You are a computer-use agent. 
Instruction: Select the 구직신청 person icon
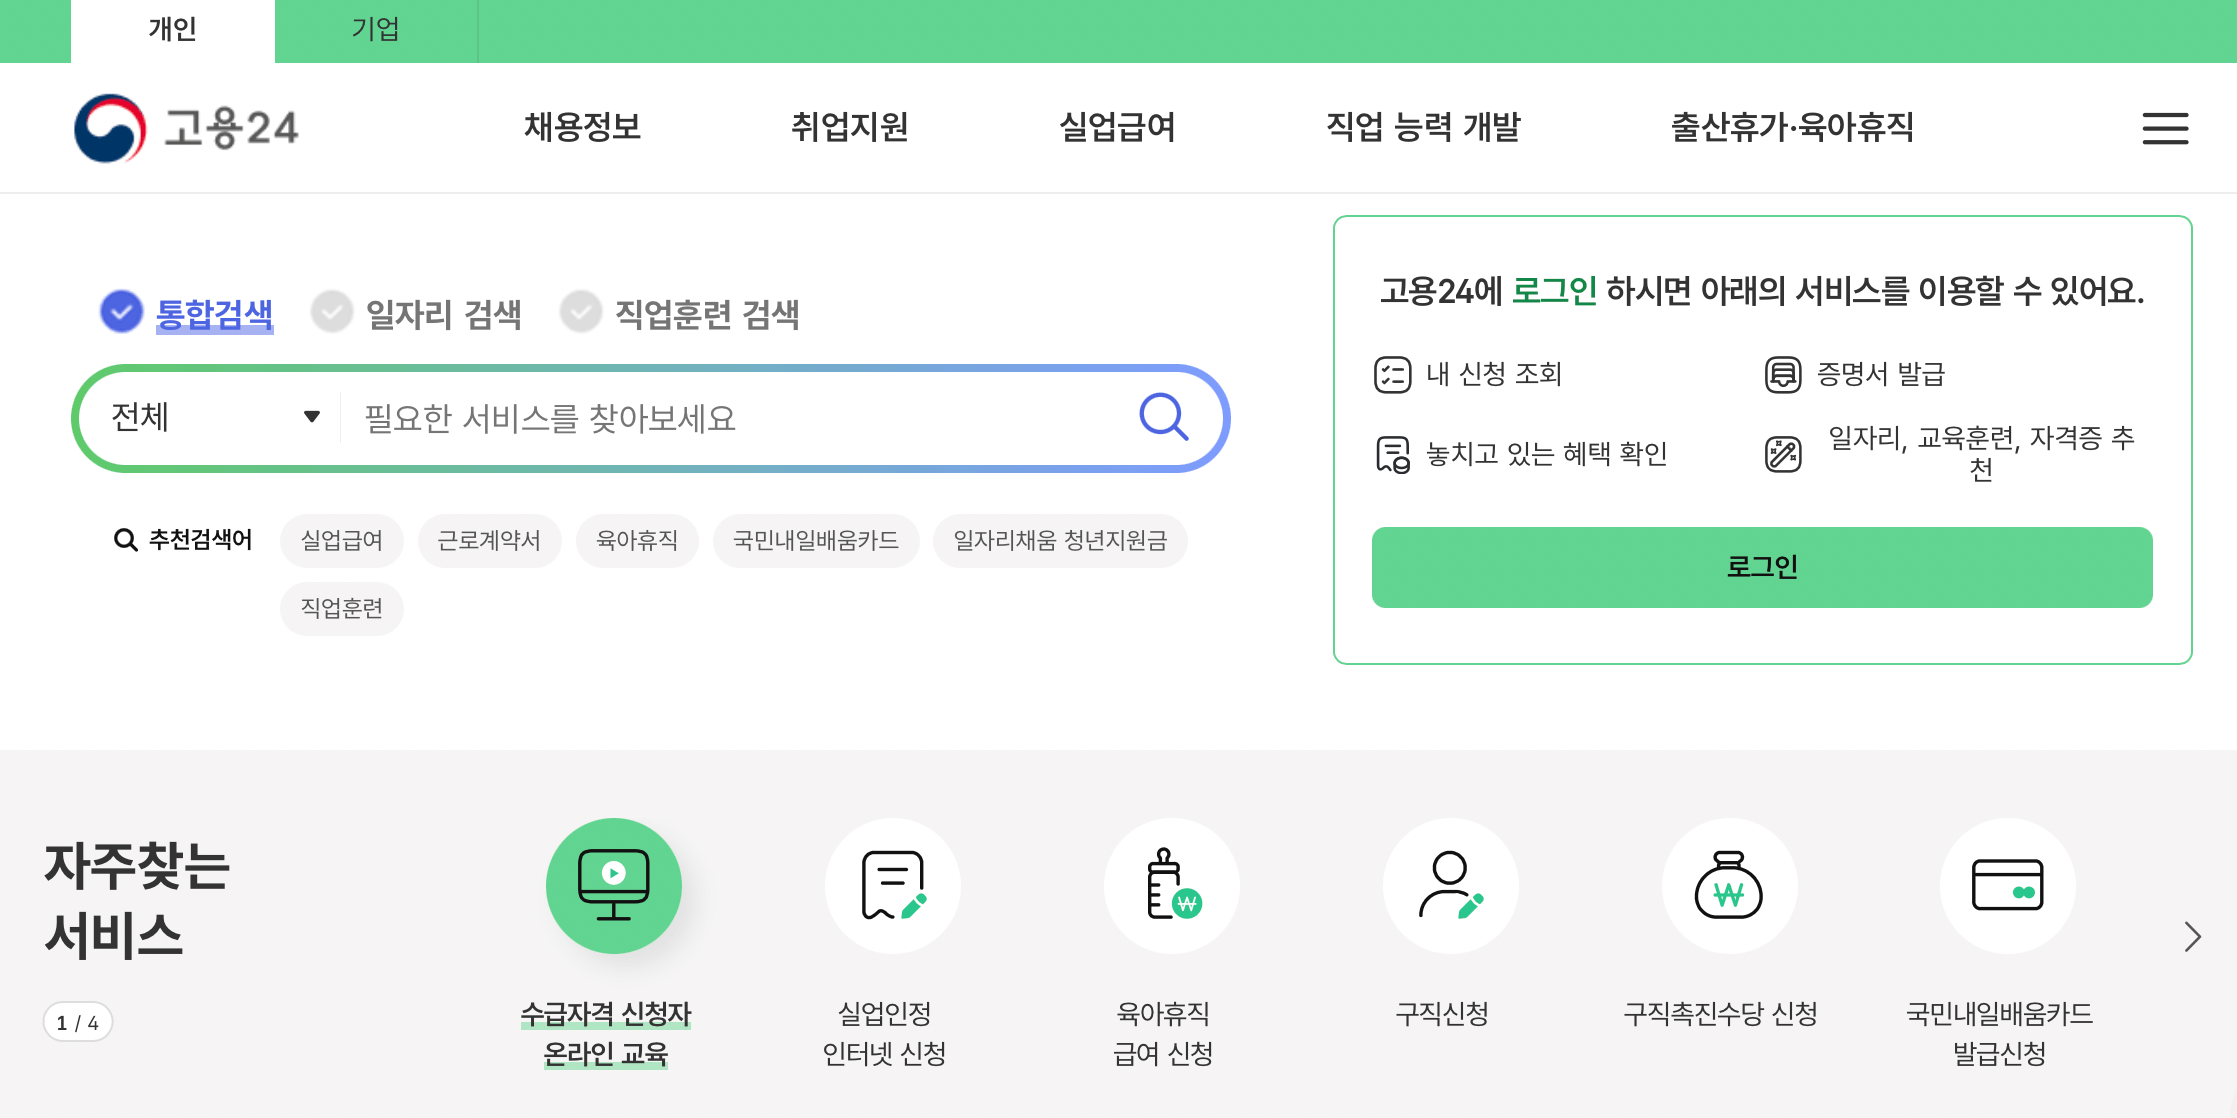[x=1450, y=886]
